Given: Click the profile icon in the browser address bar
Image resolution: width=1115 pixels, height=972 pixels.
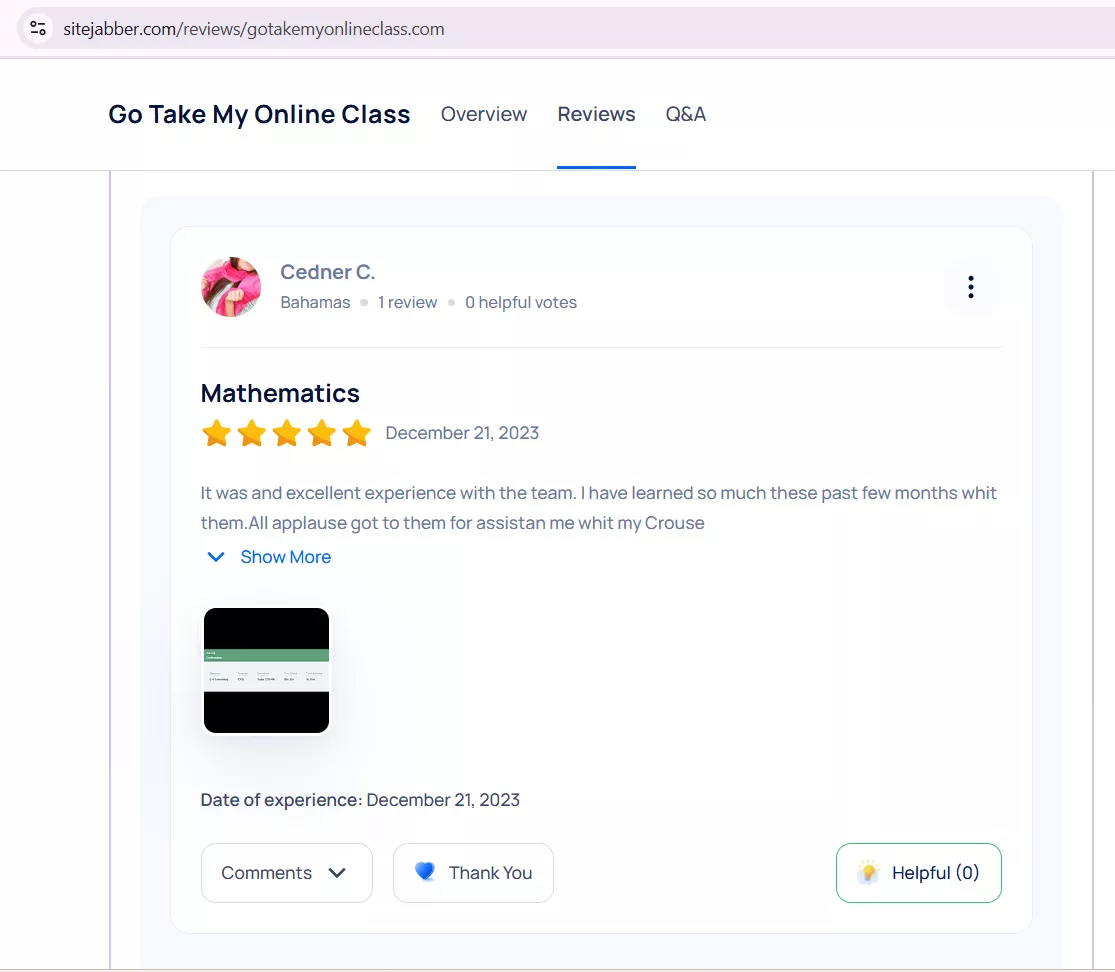Looking at the screenshot, I should pos(38,28).
